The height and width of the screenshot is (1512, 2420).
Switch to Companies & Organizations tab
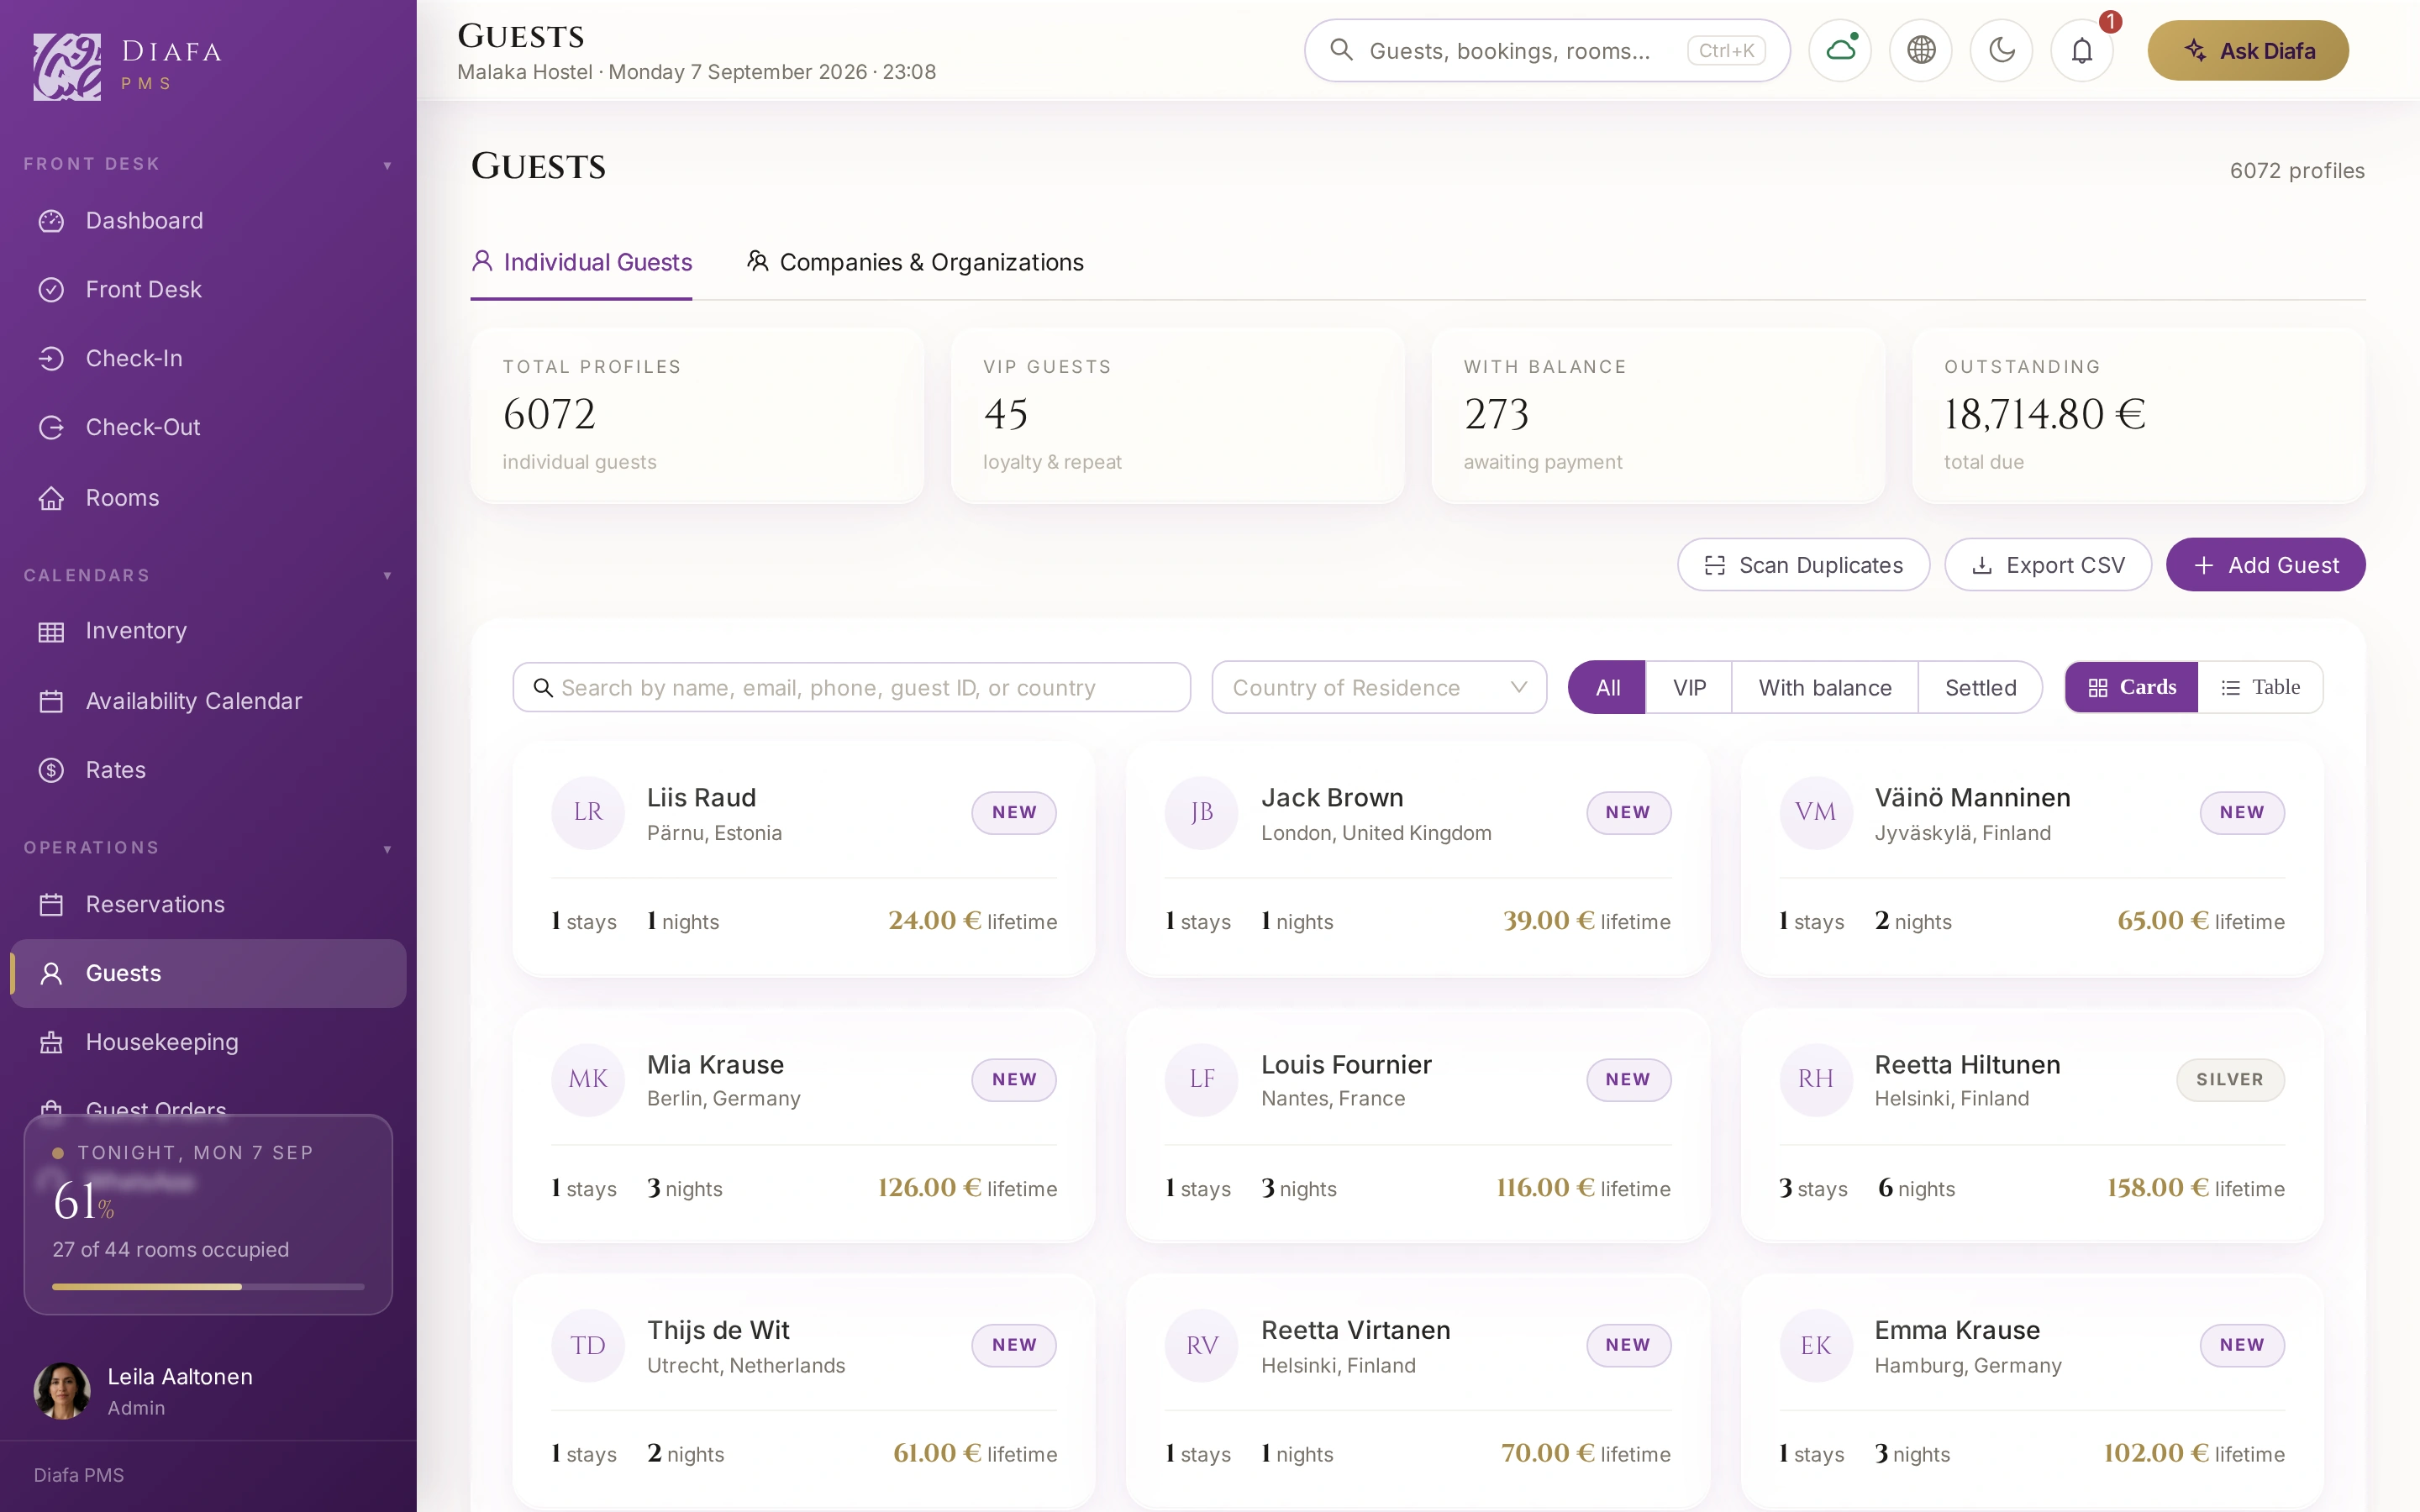915,262
